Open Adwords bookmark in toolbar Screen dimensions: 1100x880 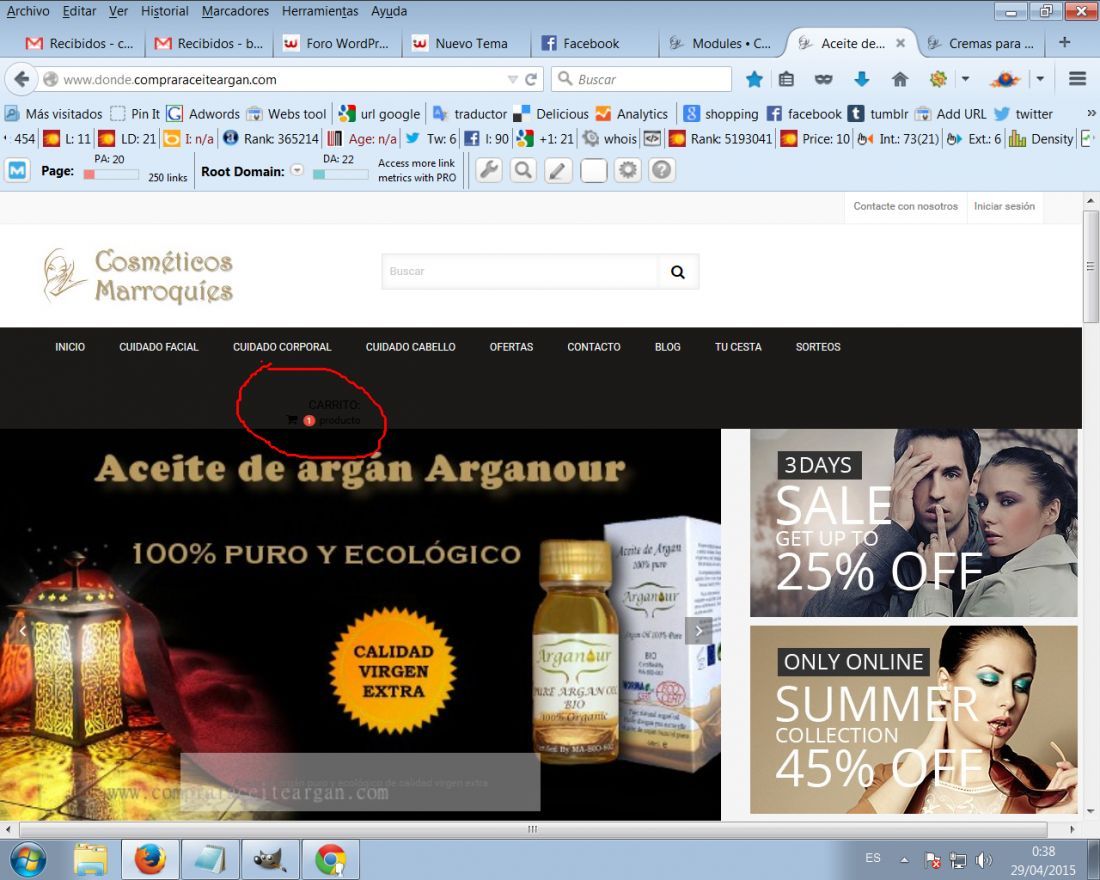(203, 114)
